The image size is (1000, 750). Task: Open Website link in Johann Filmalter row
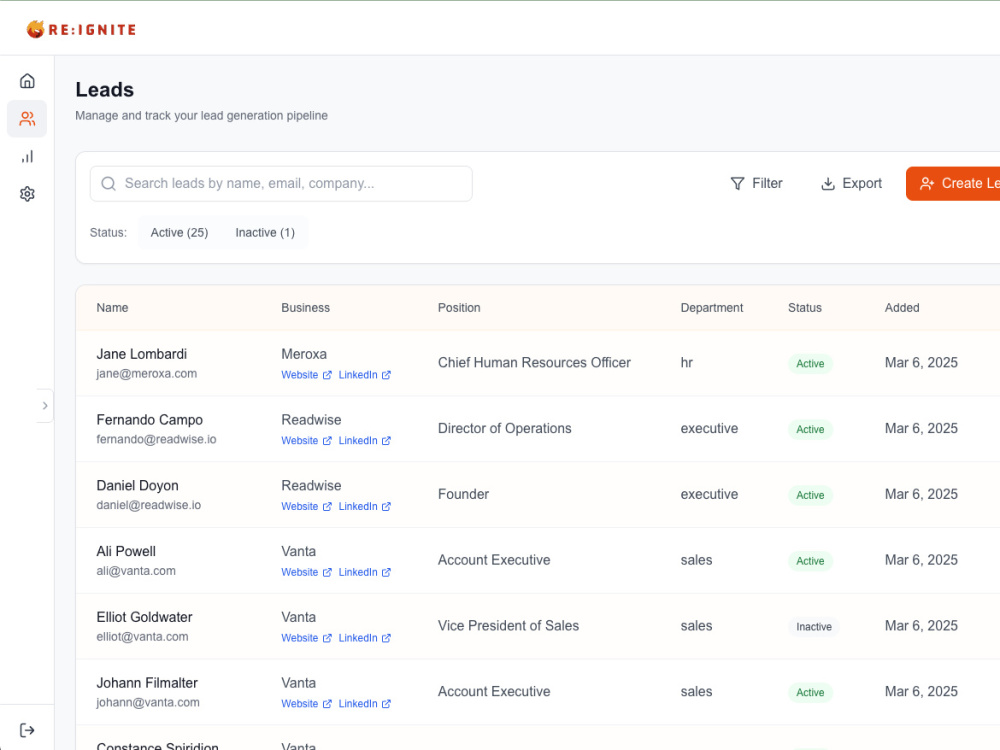pyautogui.click(x=306, y=703)
